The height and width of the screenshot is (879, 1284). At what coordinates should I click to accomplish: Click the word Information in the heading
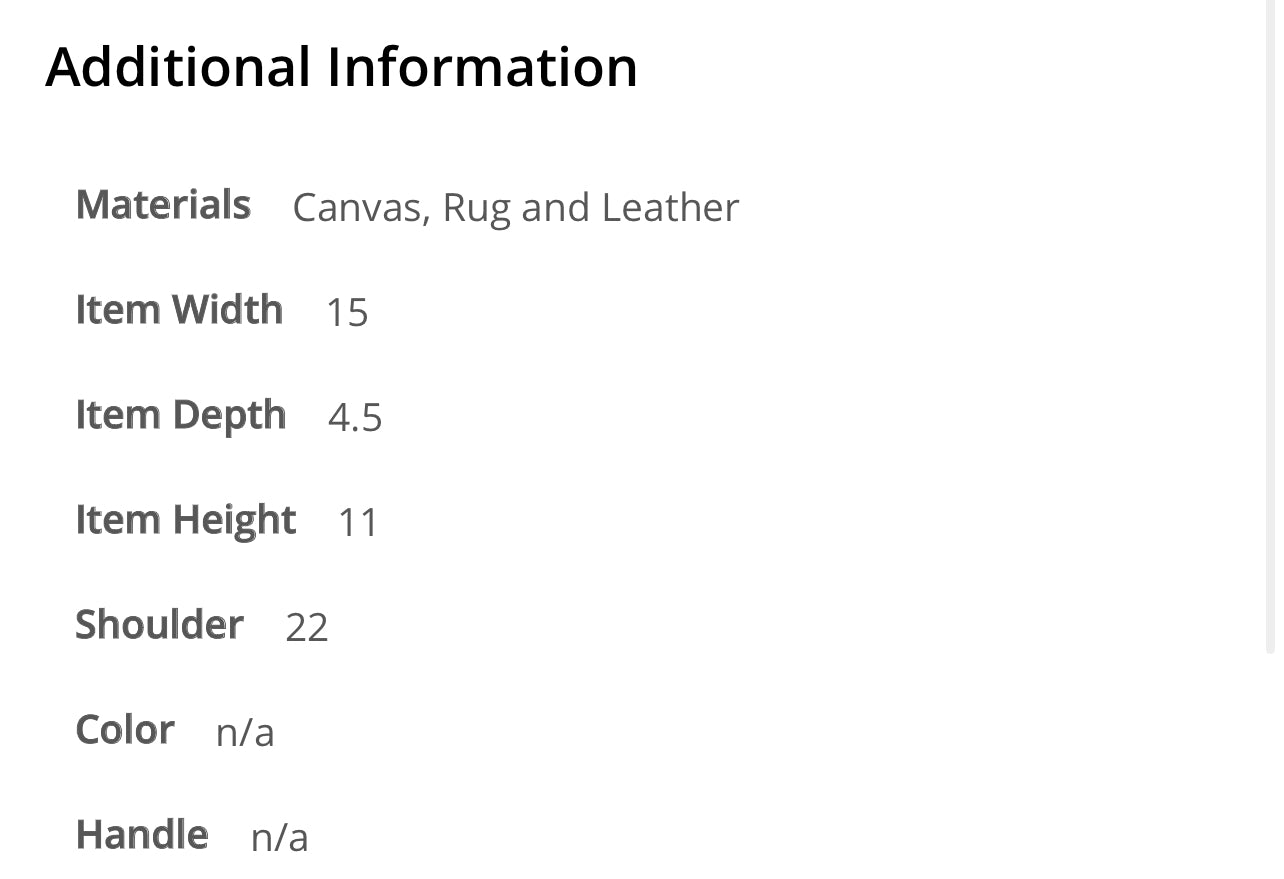482,67
